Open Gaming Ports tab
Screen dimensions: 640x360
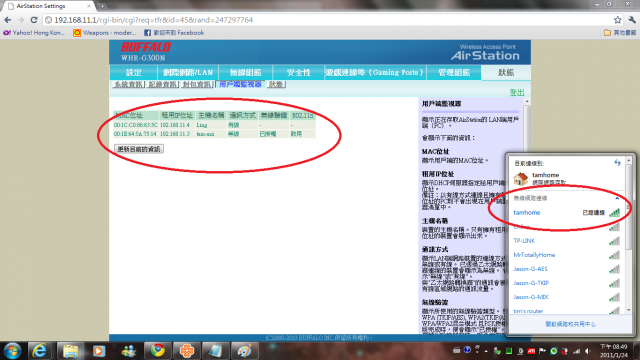(376, 73)
